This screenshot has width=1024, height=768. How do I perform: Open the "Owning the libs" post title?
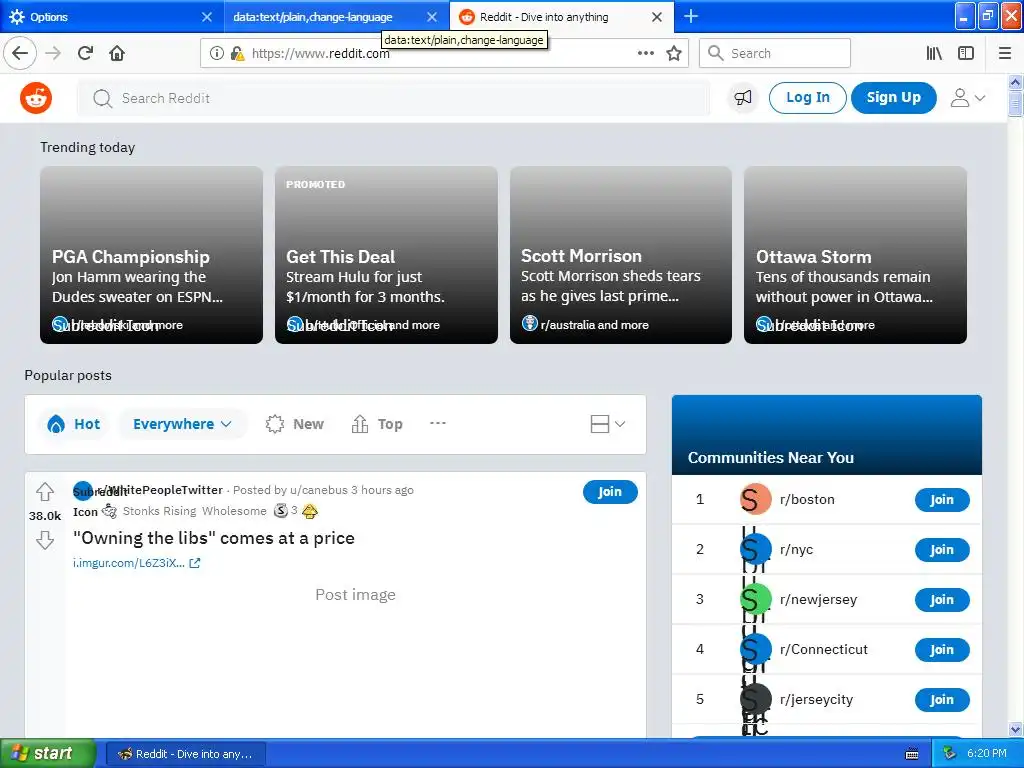click(214, 538)
